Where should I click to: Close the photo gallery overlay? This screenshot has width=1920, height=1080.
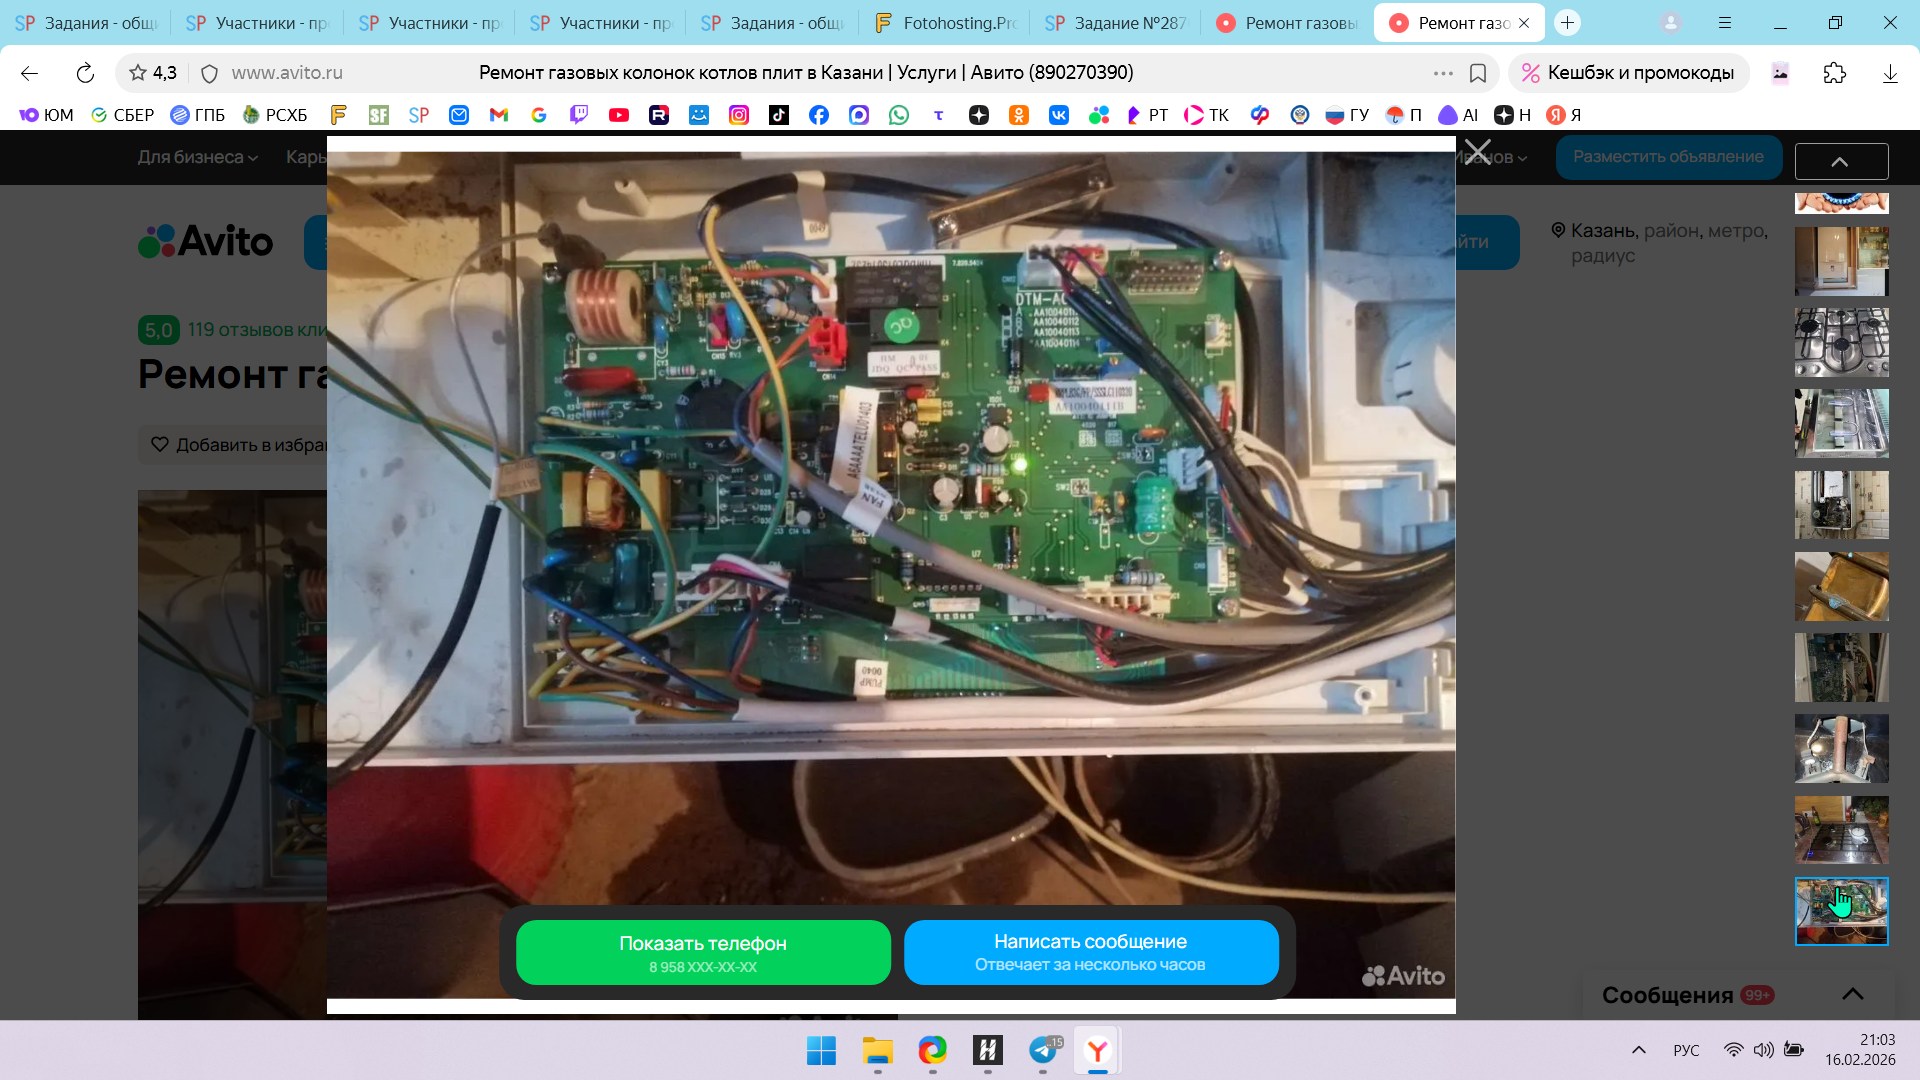point(1477,153)
